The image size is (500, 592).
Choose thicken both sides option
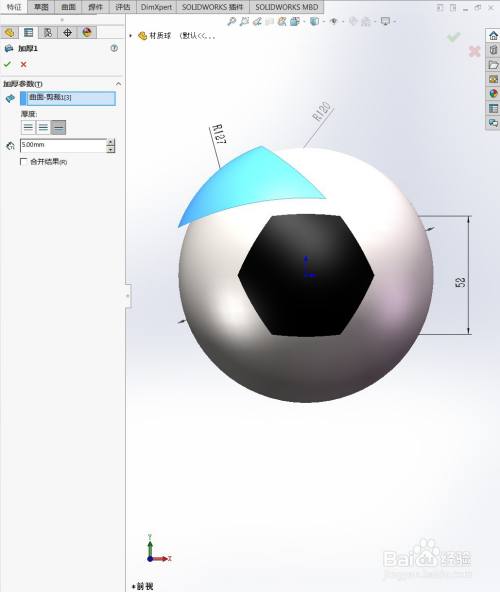pos(43,127)
